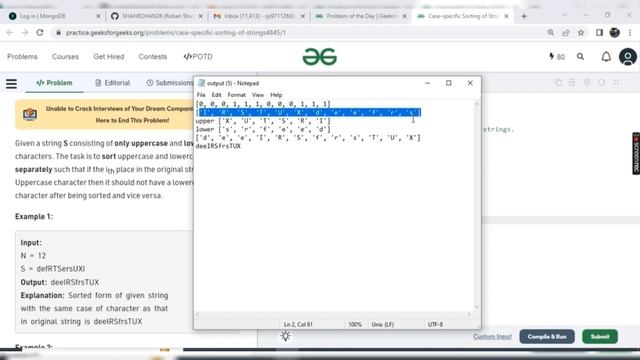Click the Notepad vertical scrollbar
This screenshot has width=640, height=360.
pyautogui.click(x=476, y=205)
